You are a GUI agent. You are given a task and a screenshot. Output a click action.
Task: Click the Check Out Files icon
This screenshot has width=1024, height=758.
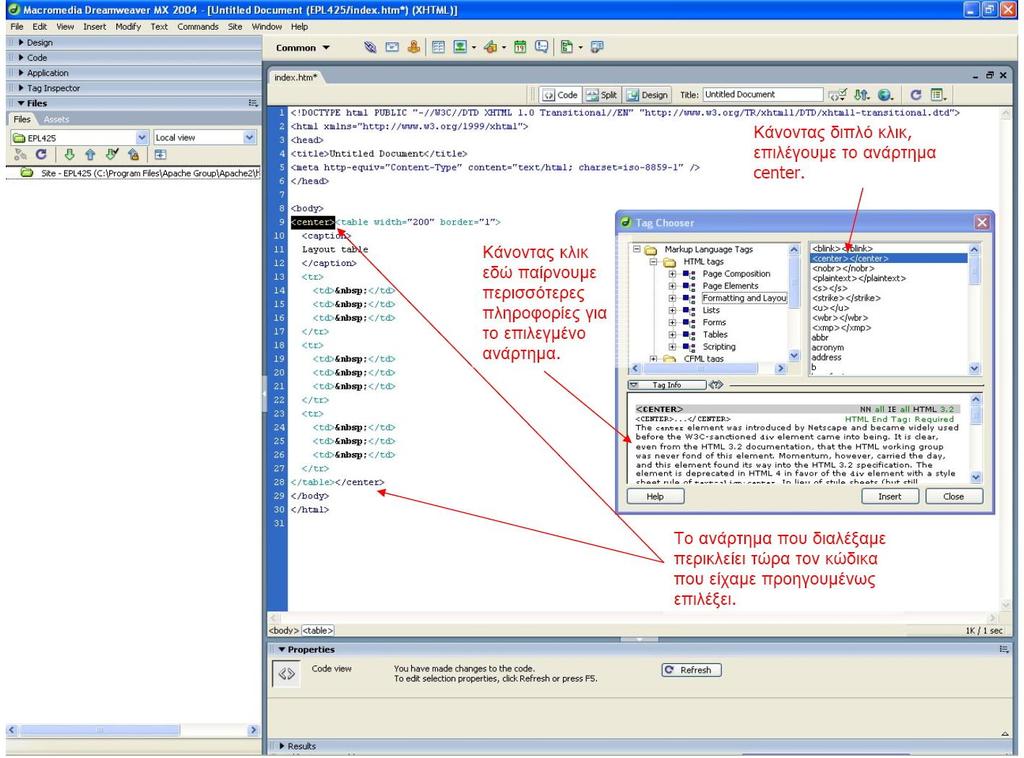(112, 155)
